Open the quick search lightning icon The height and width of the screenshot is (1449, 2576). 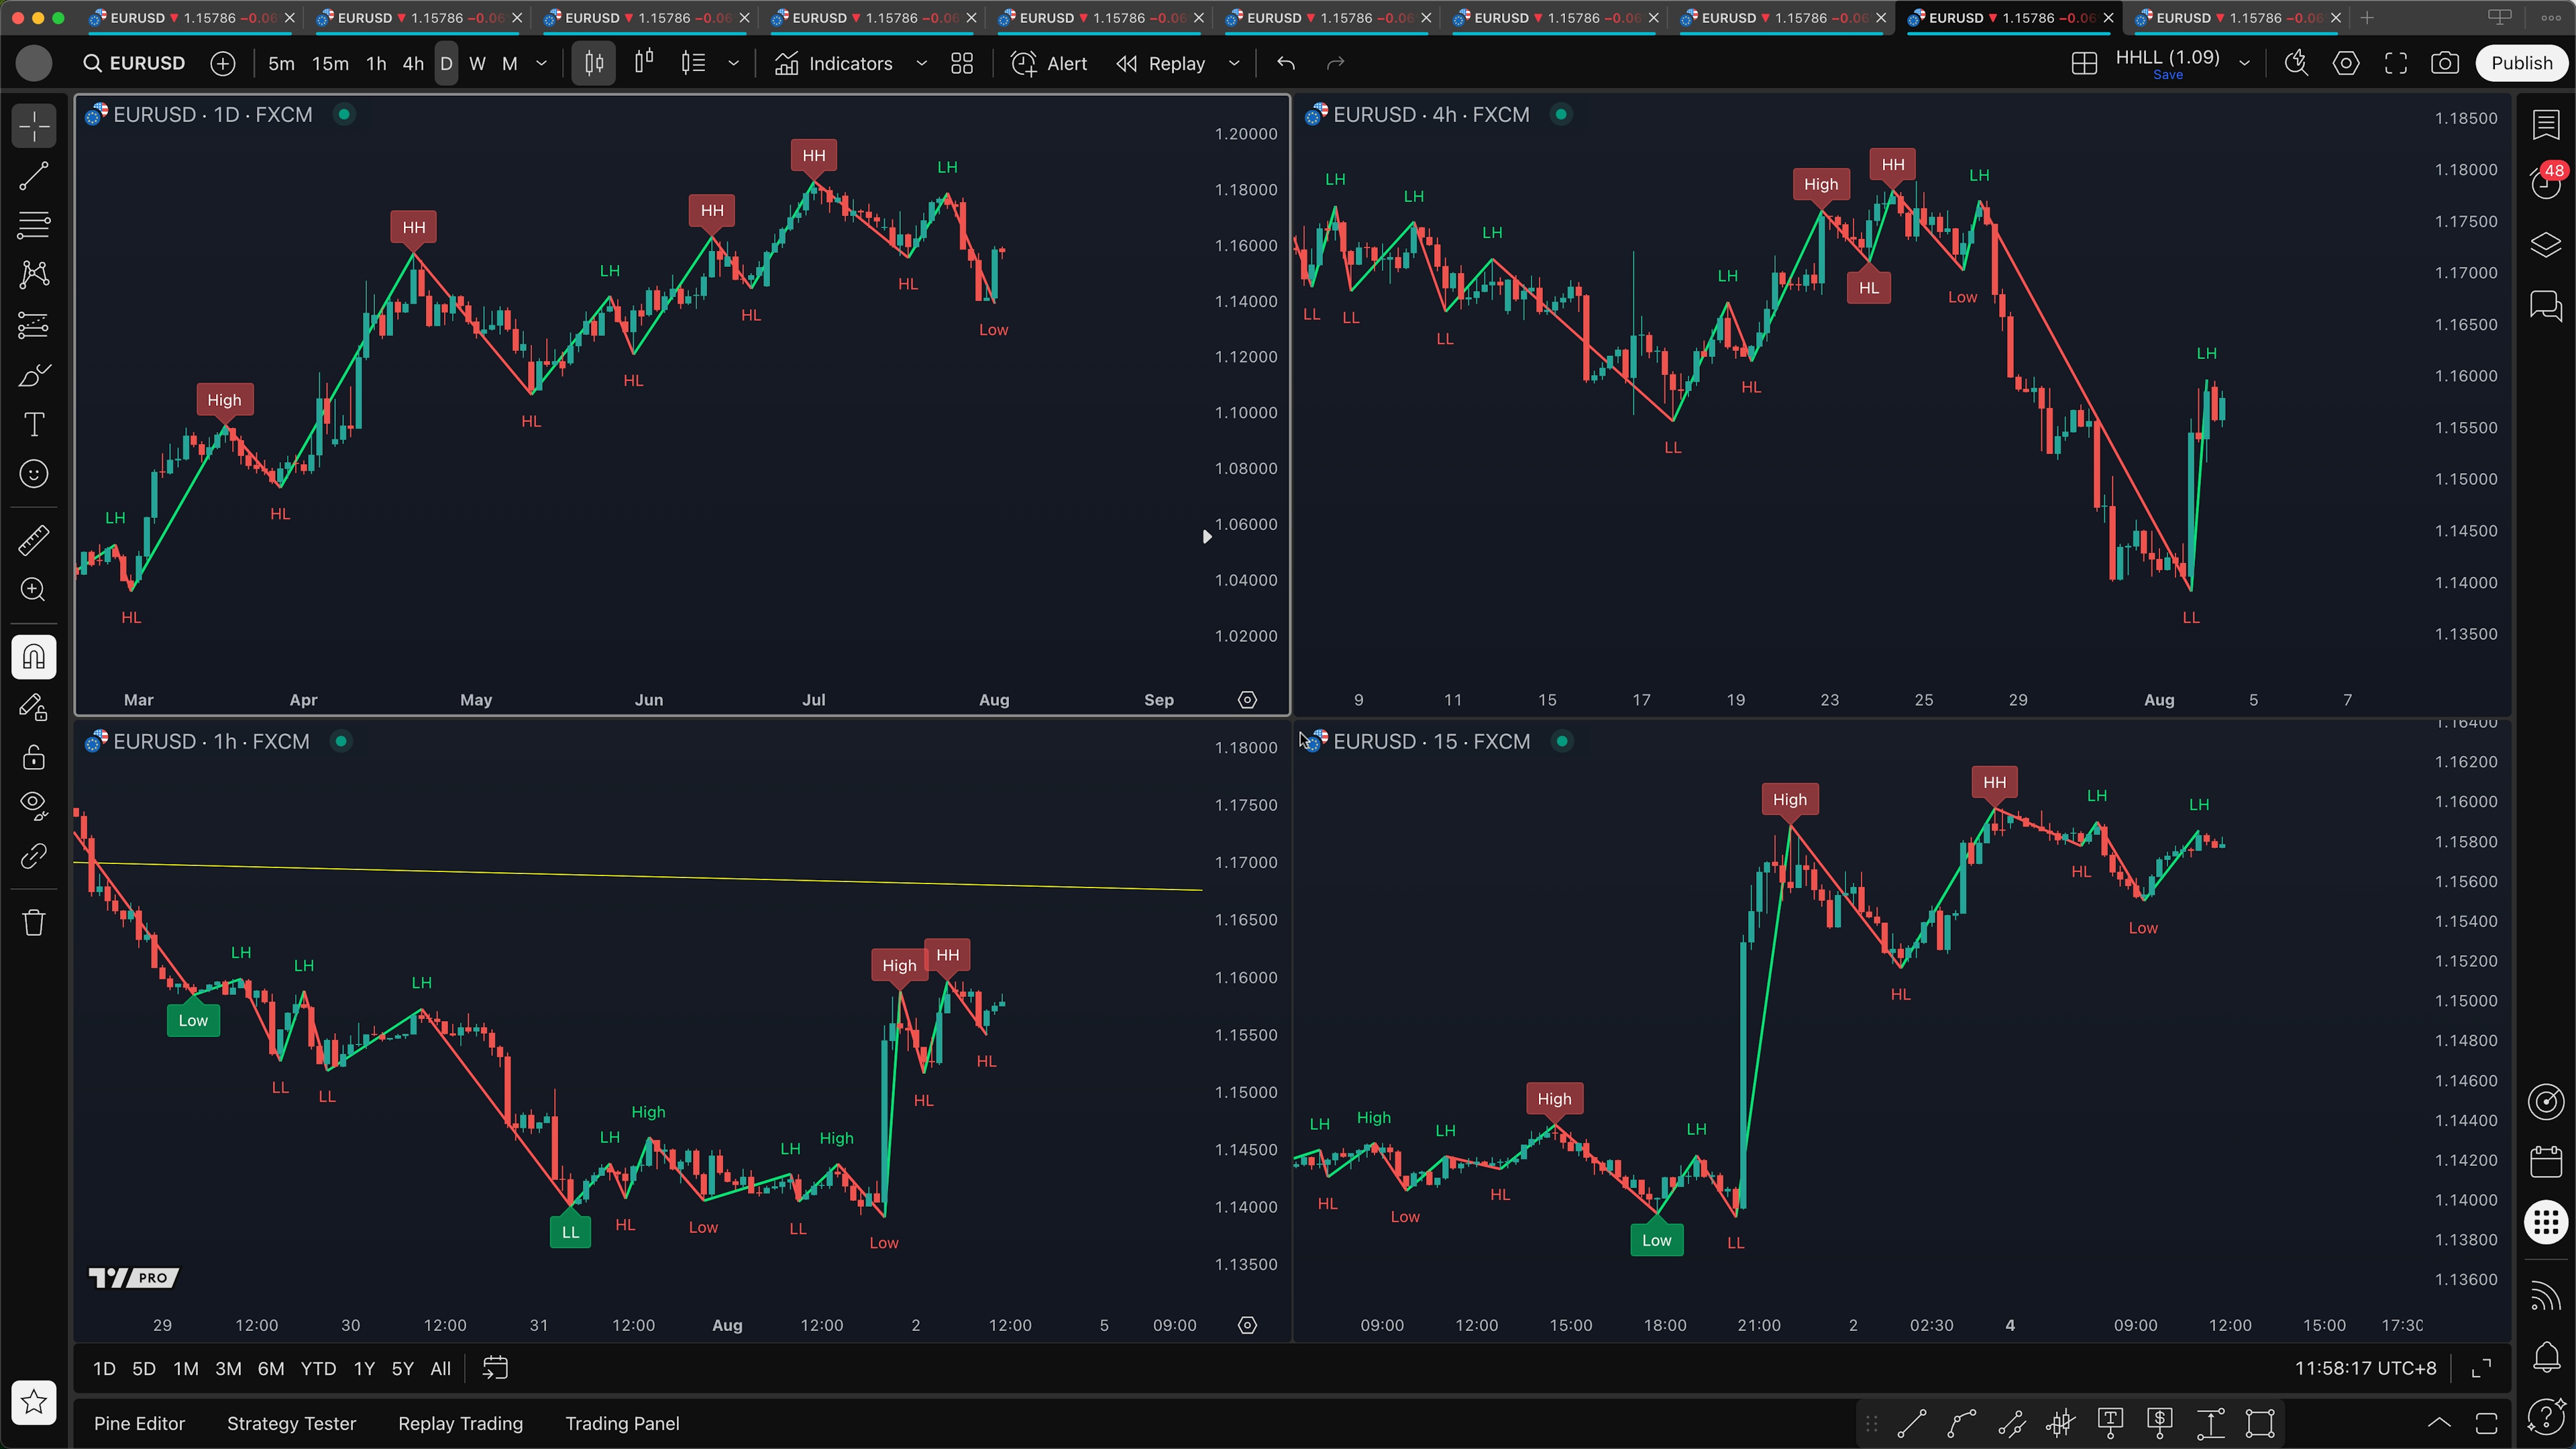[x=2296, y=63]
